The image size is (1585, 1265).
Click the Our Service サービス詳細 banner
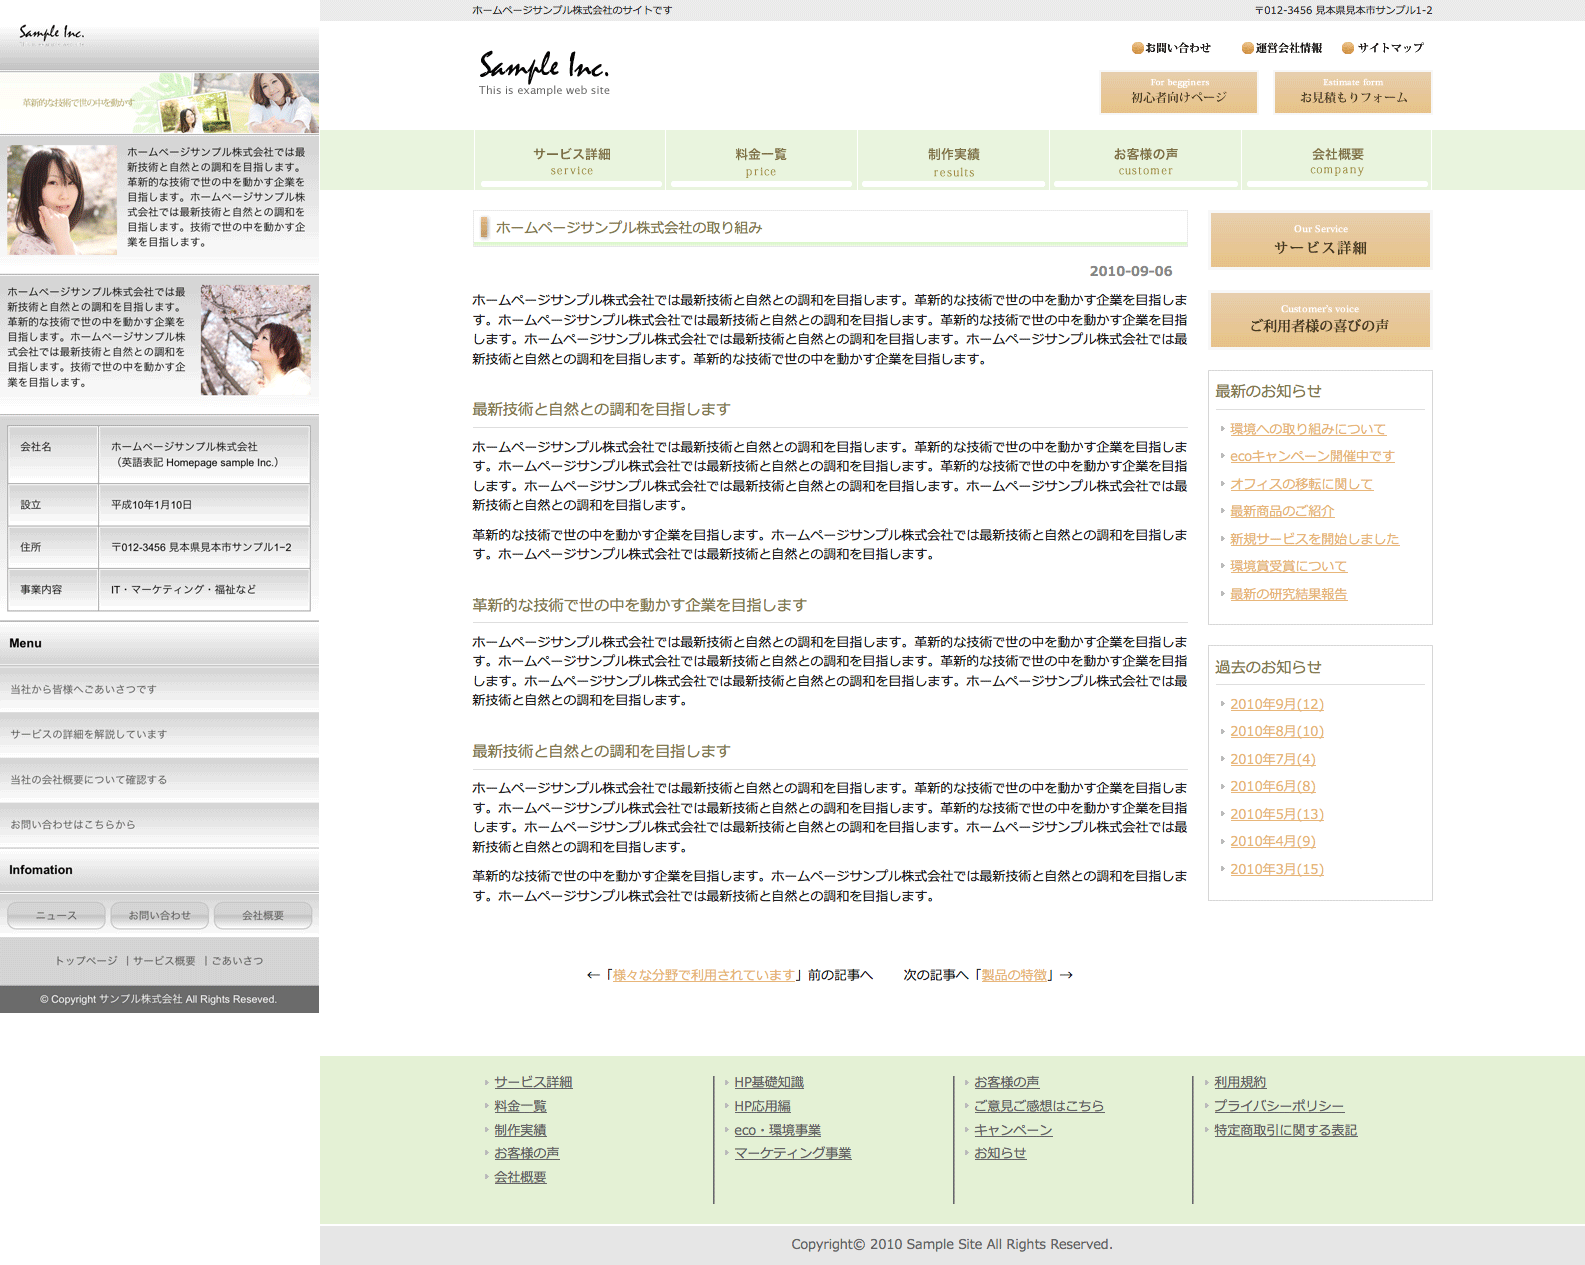pyautogui.click(x=1320, y=240)
